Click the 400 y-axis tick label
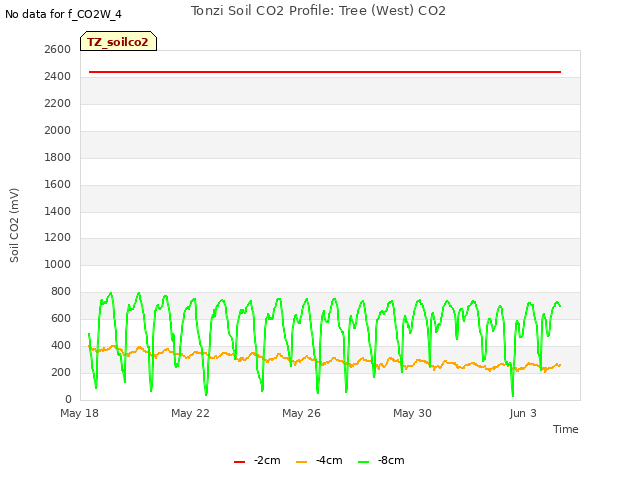640x480 pixels. [61, 345]
